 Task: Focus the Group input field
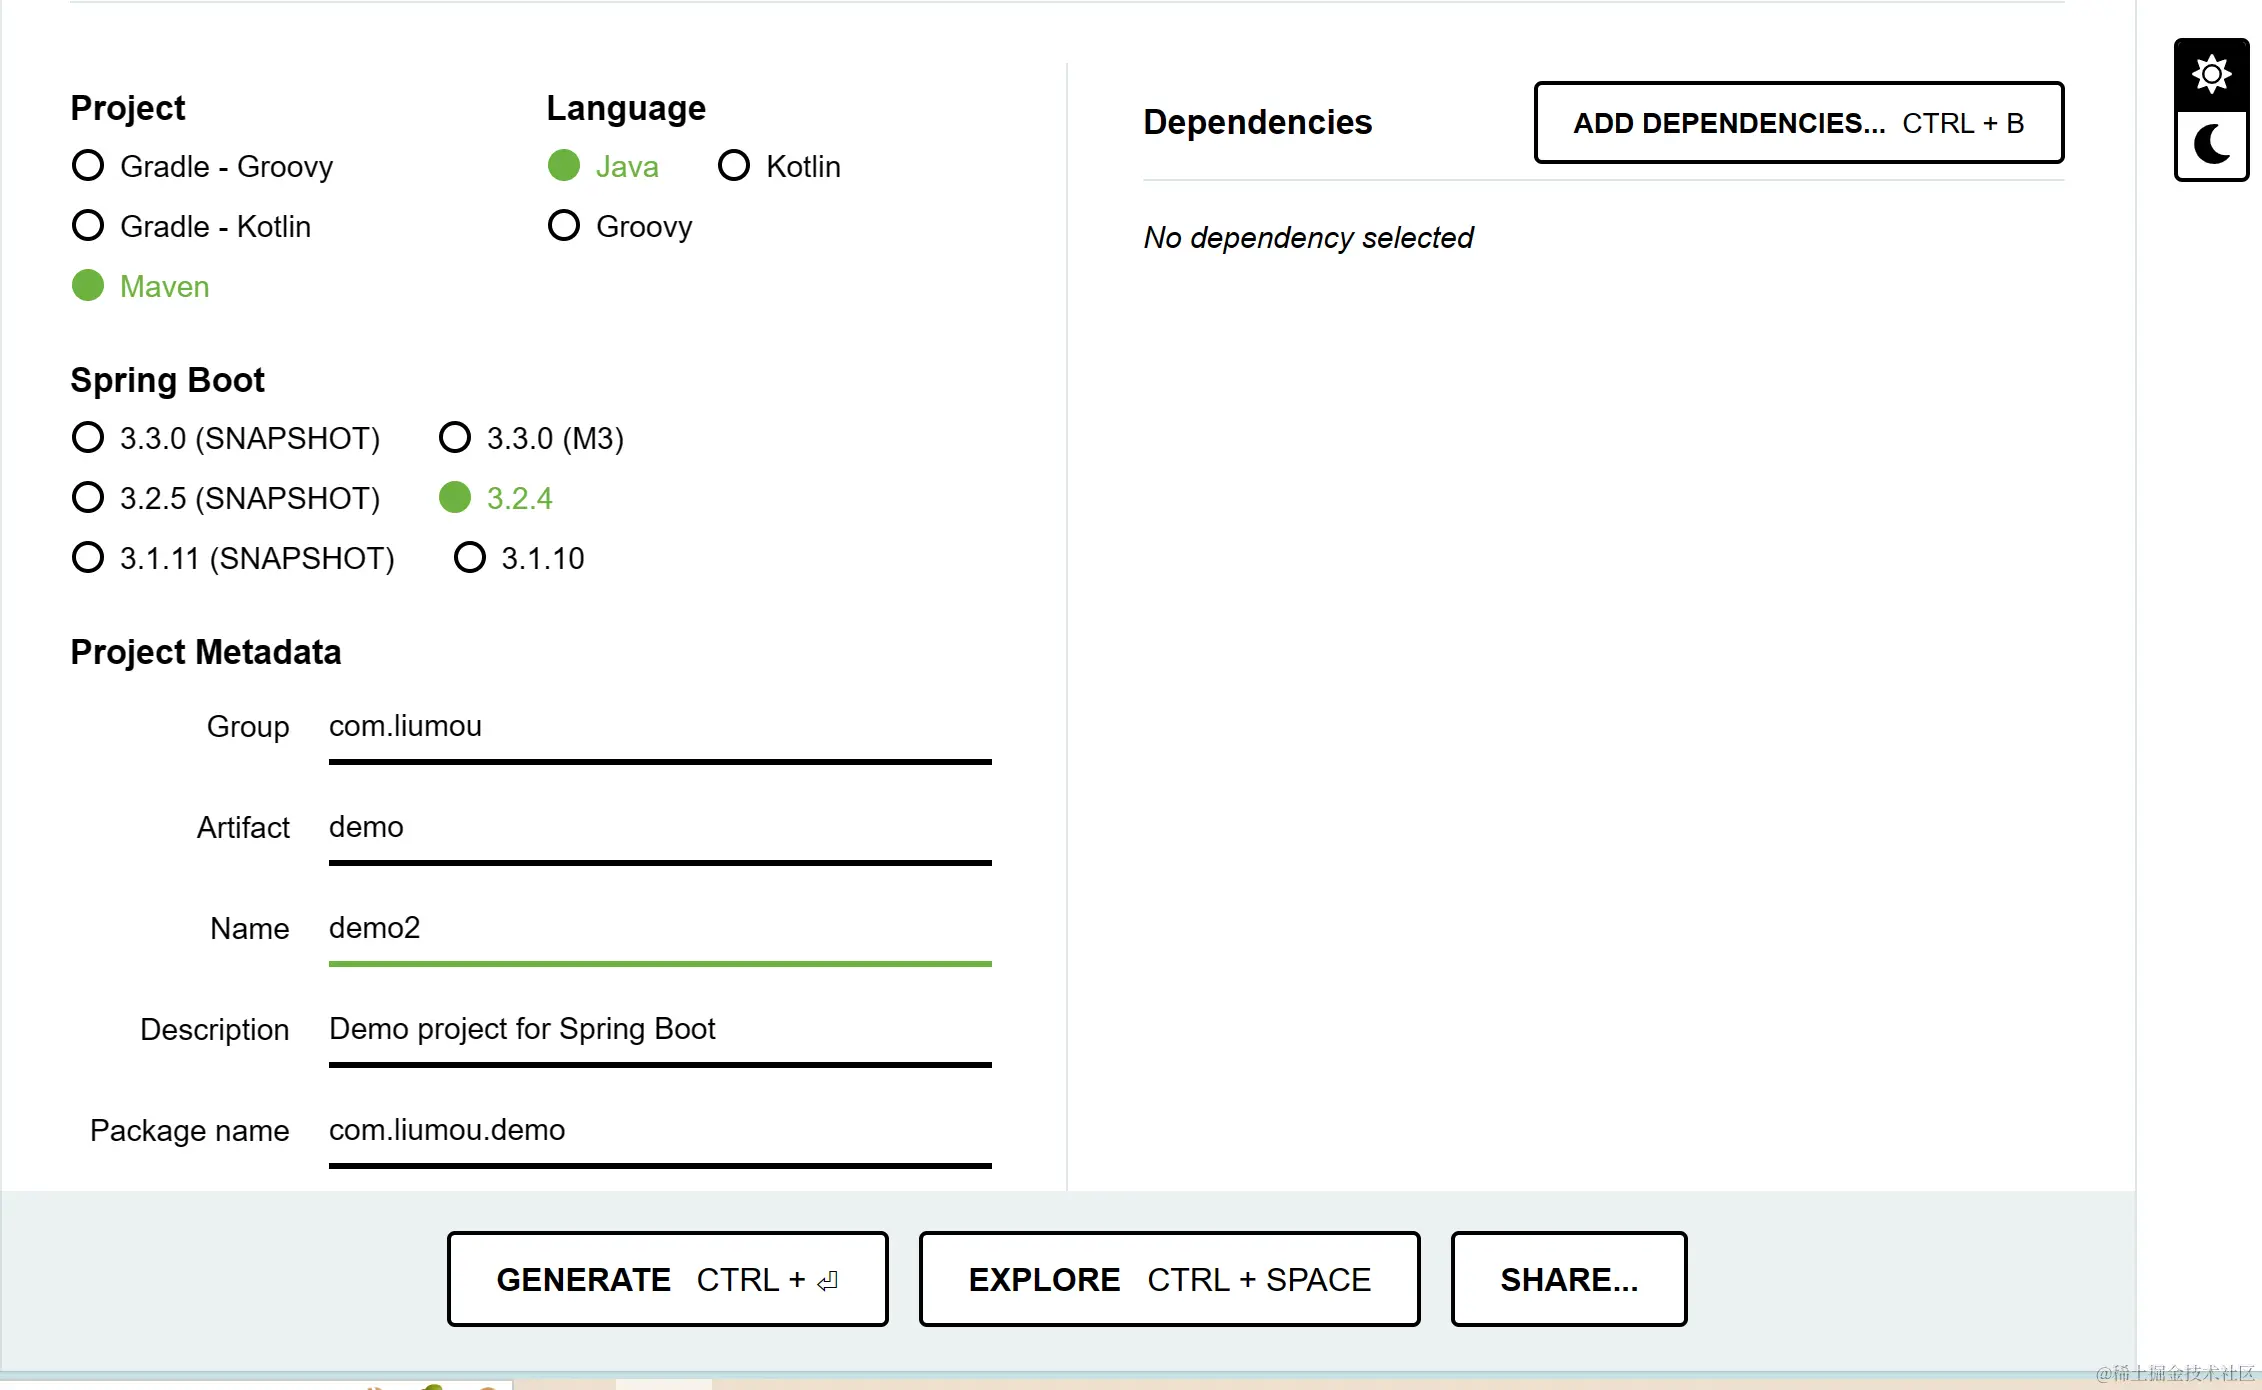pyautogui.click(x=659, y=727)
